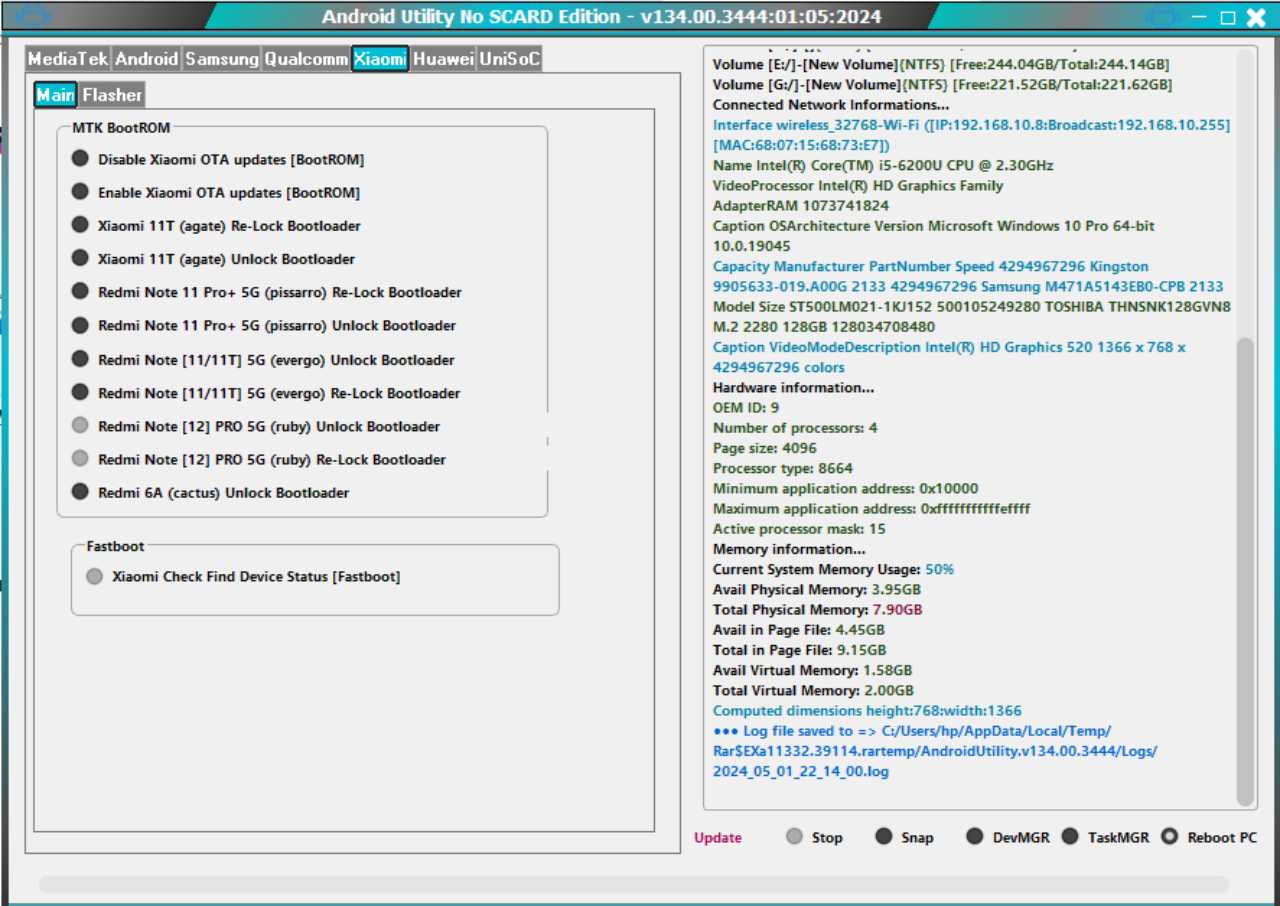Switch to the MediaTek tab
The image size is (1280, 906).
(x=68, y=59)
